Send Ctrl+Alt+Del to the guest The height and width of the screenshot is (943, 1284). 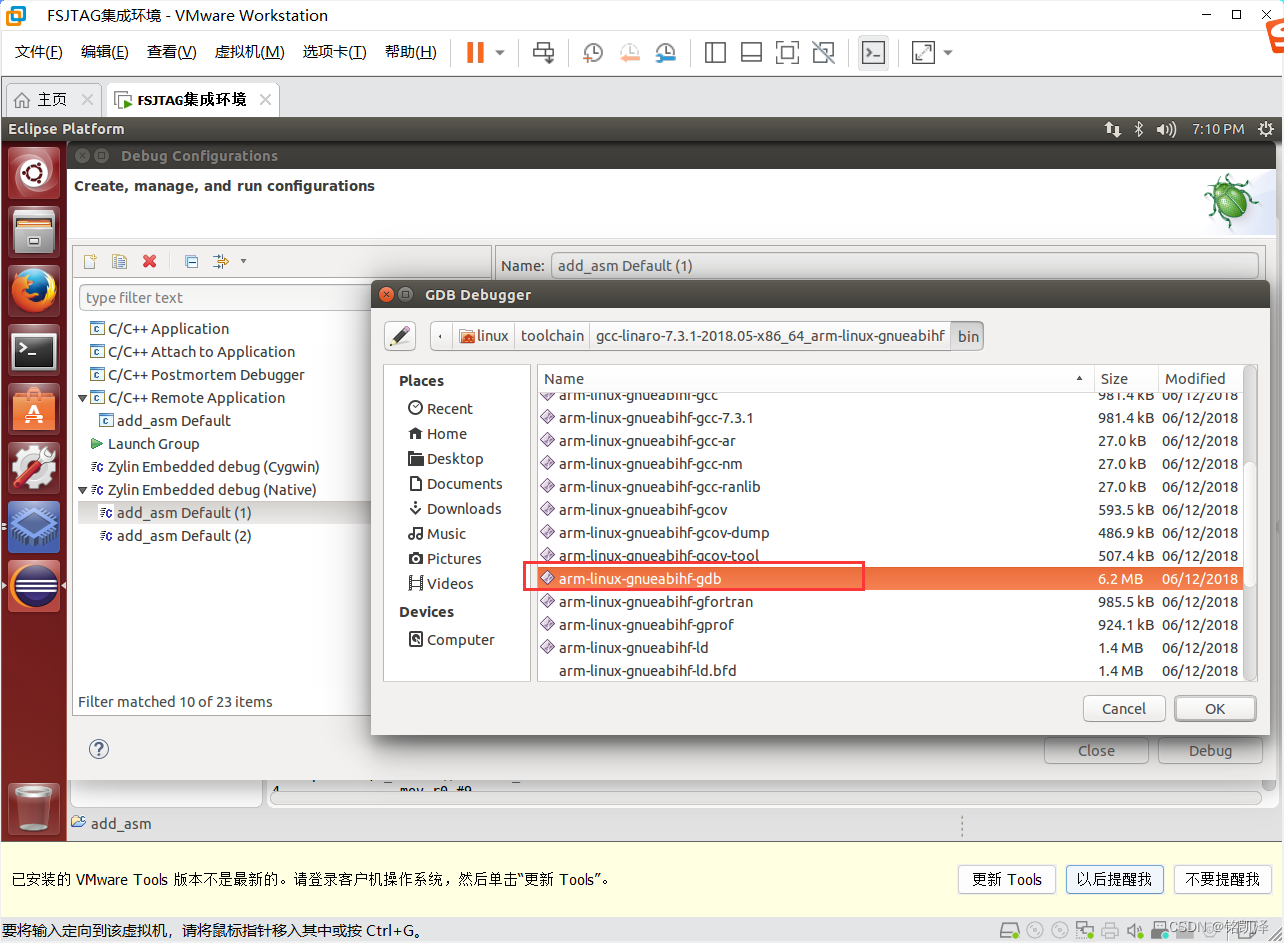(x=543, y=52)
